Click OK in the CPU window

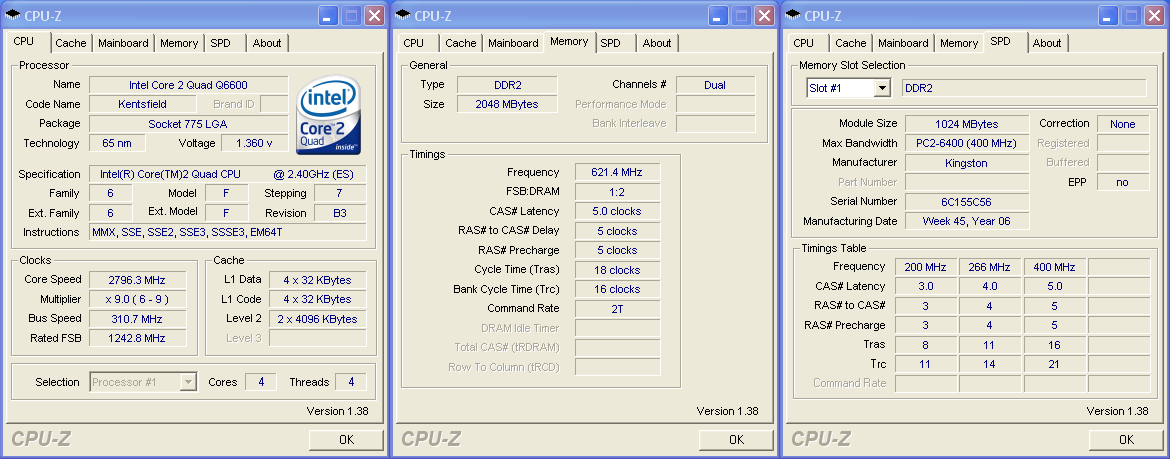click(346, 440)
